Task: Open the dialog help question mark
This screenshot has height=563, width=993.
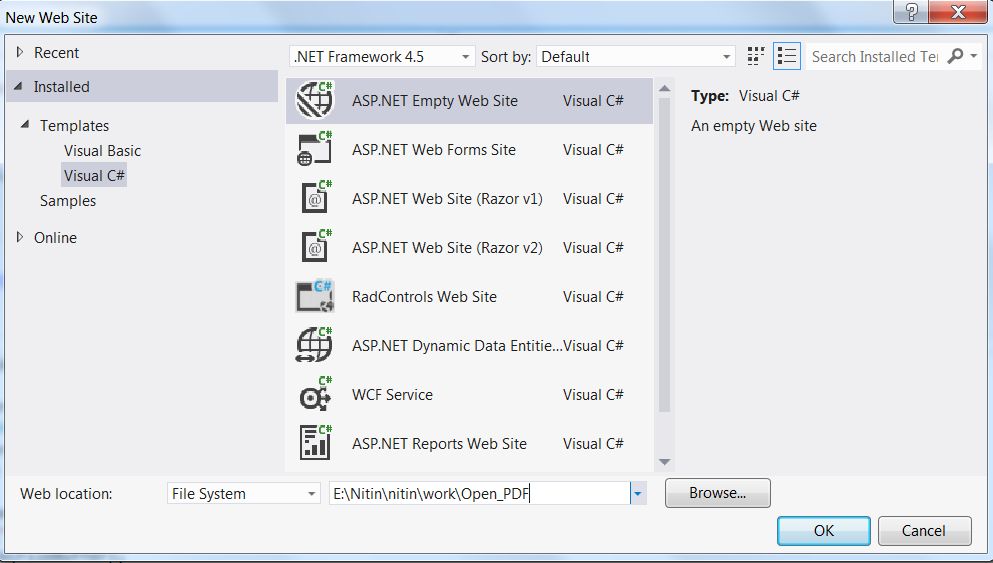Action: click(911, 11)
